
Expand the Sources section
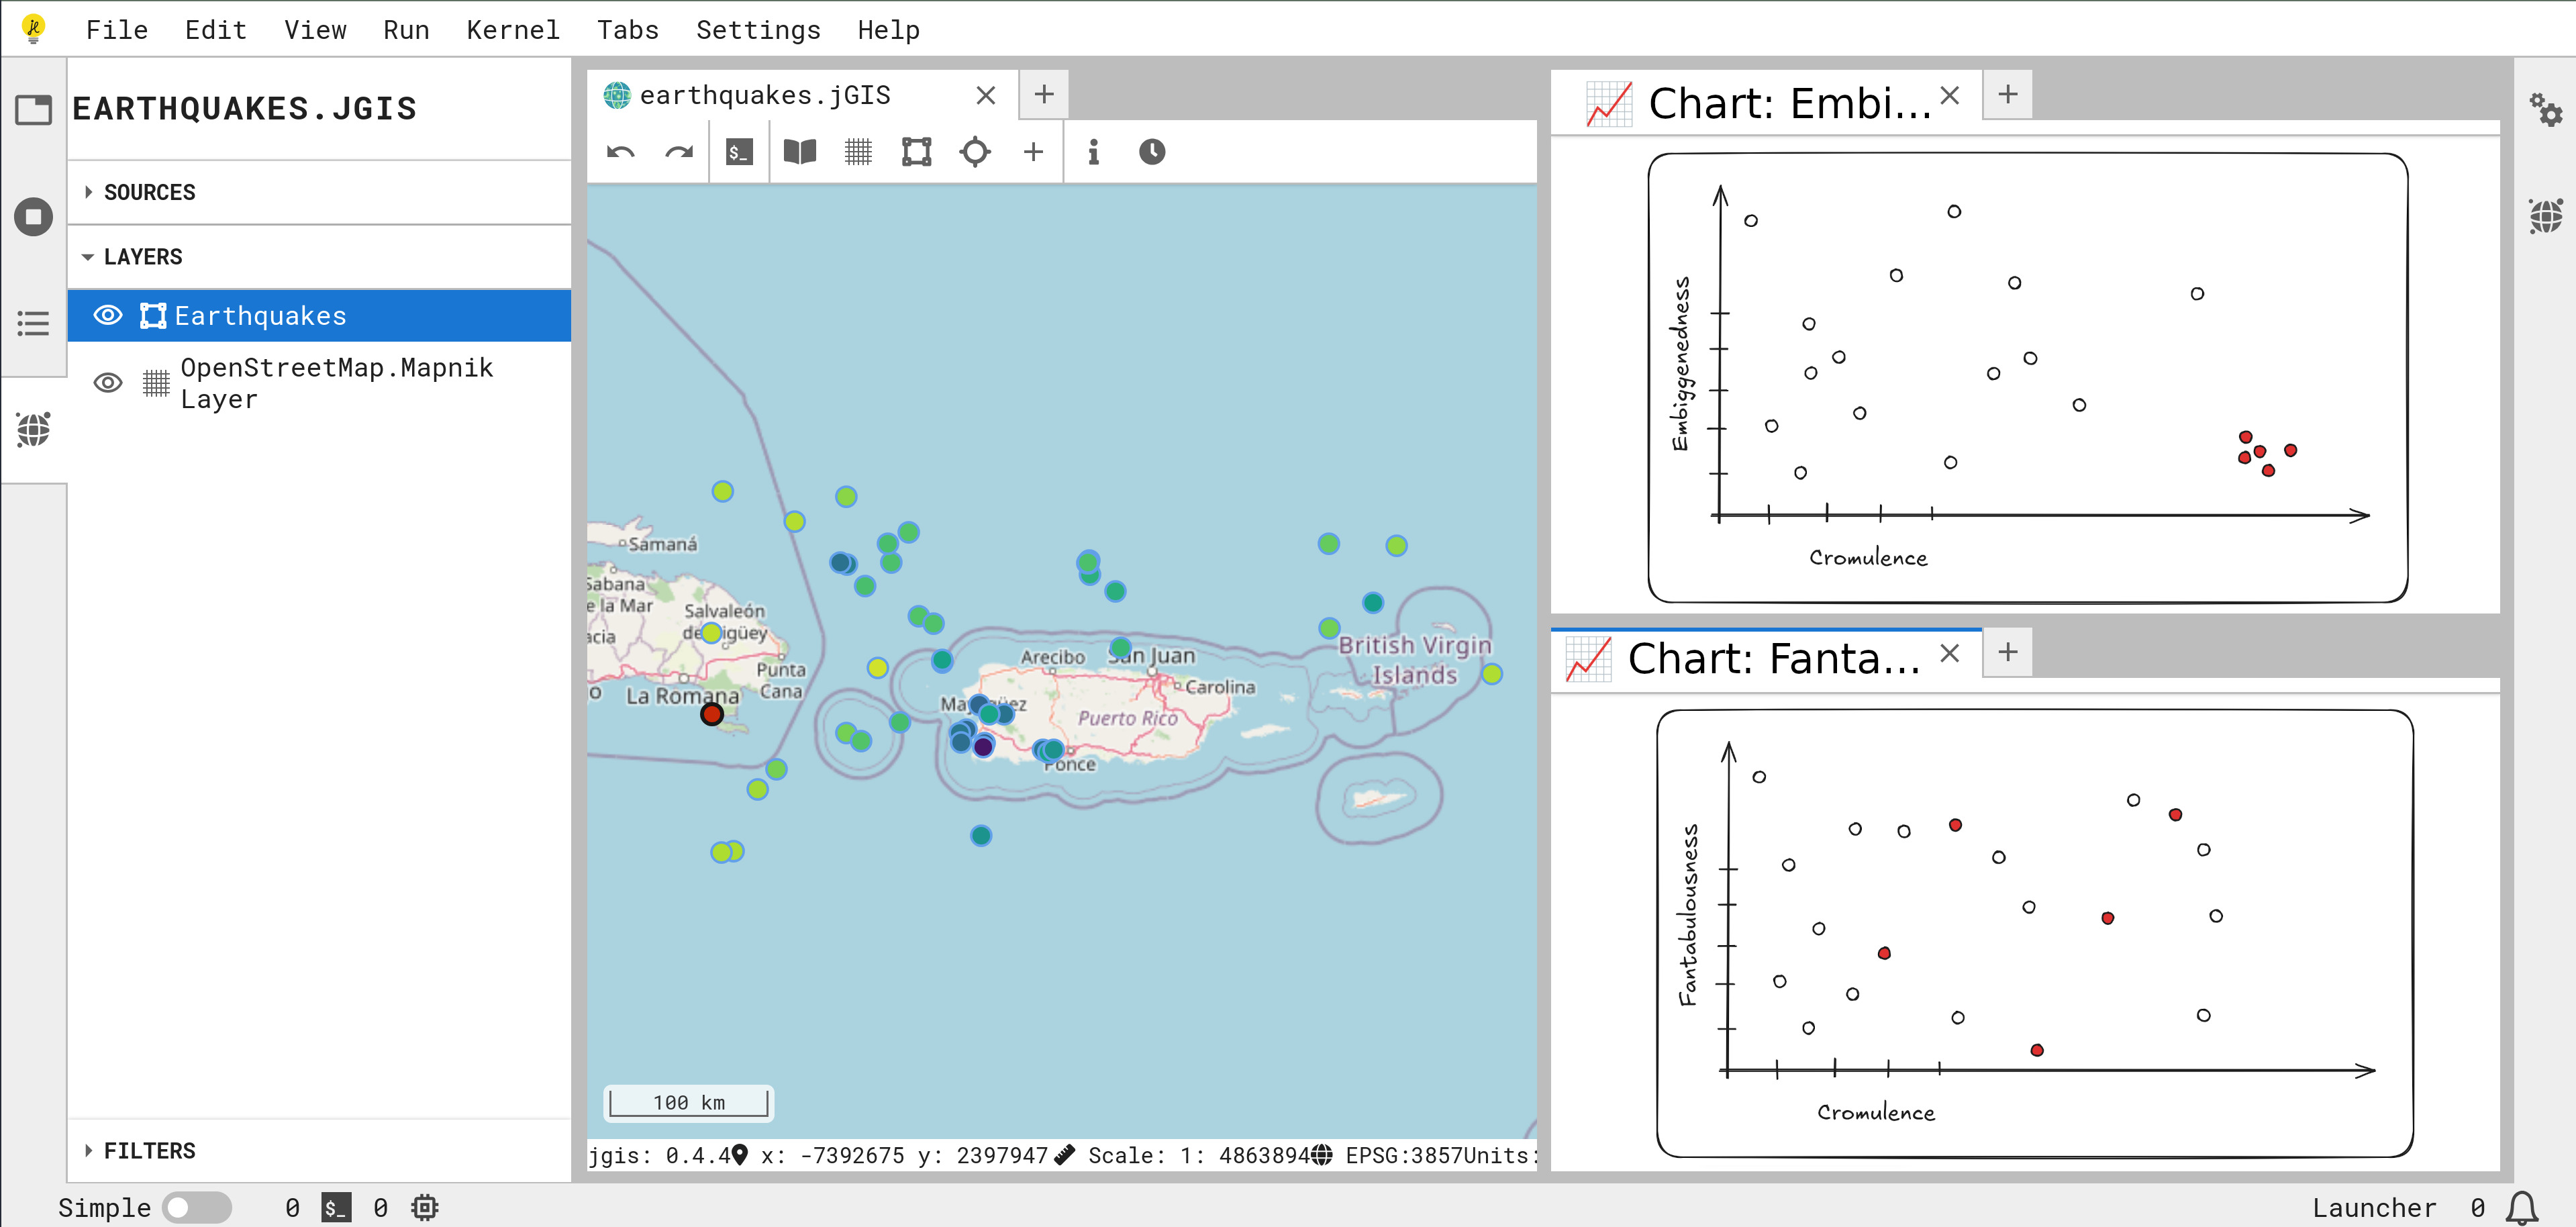[149, 192]
